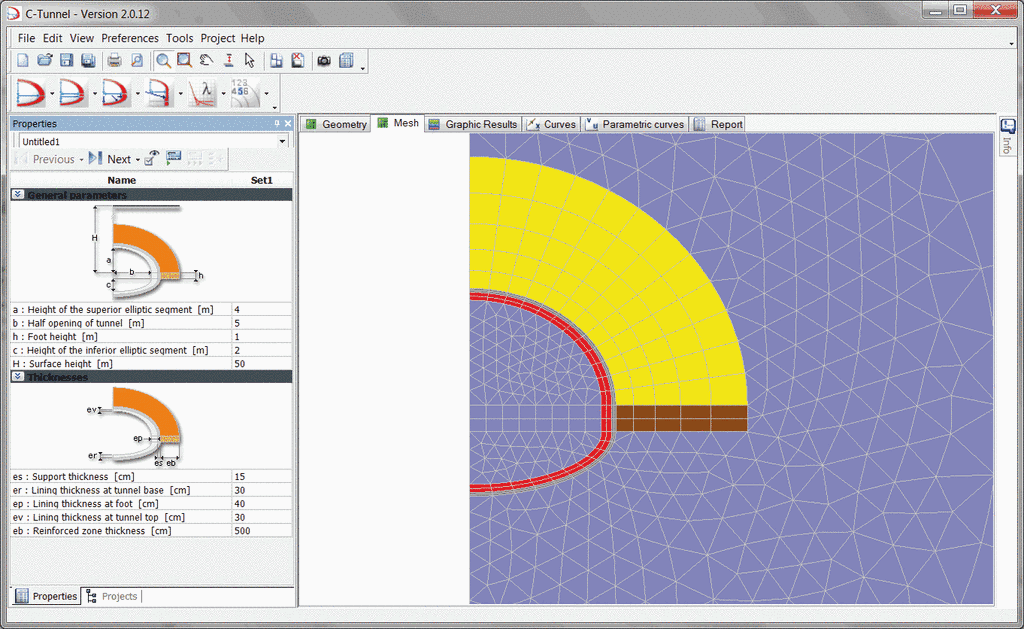This screenshot has height=629, width=1024.
Task: Open the Next button dropdown arrow
Action: click(138, 160)
